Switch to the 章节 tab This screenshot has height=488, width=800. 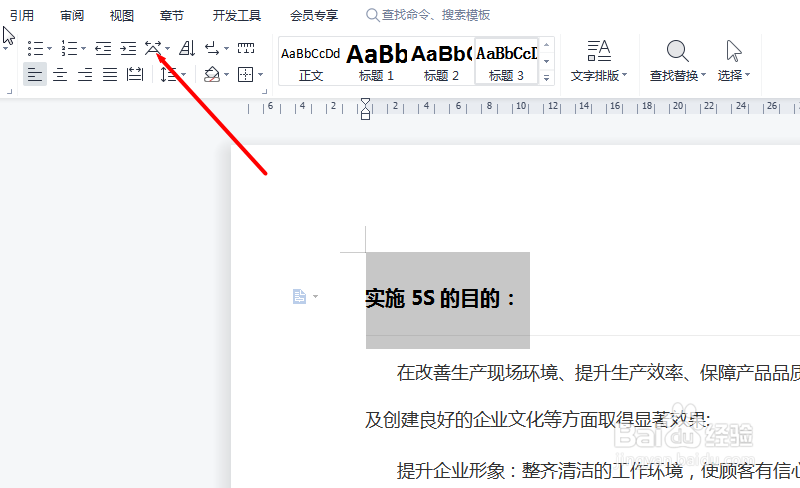click(x=172, y=15)
